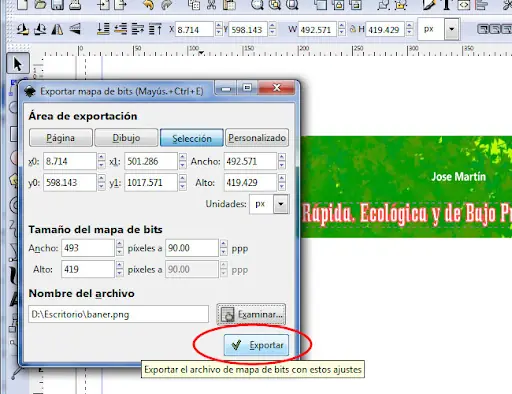
Task: Click the Cut scissors icon
Action: (211, 5)
